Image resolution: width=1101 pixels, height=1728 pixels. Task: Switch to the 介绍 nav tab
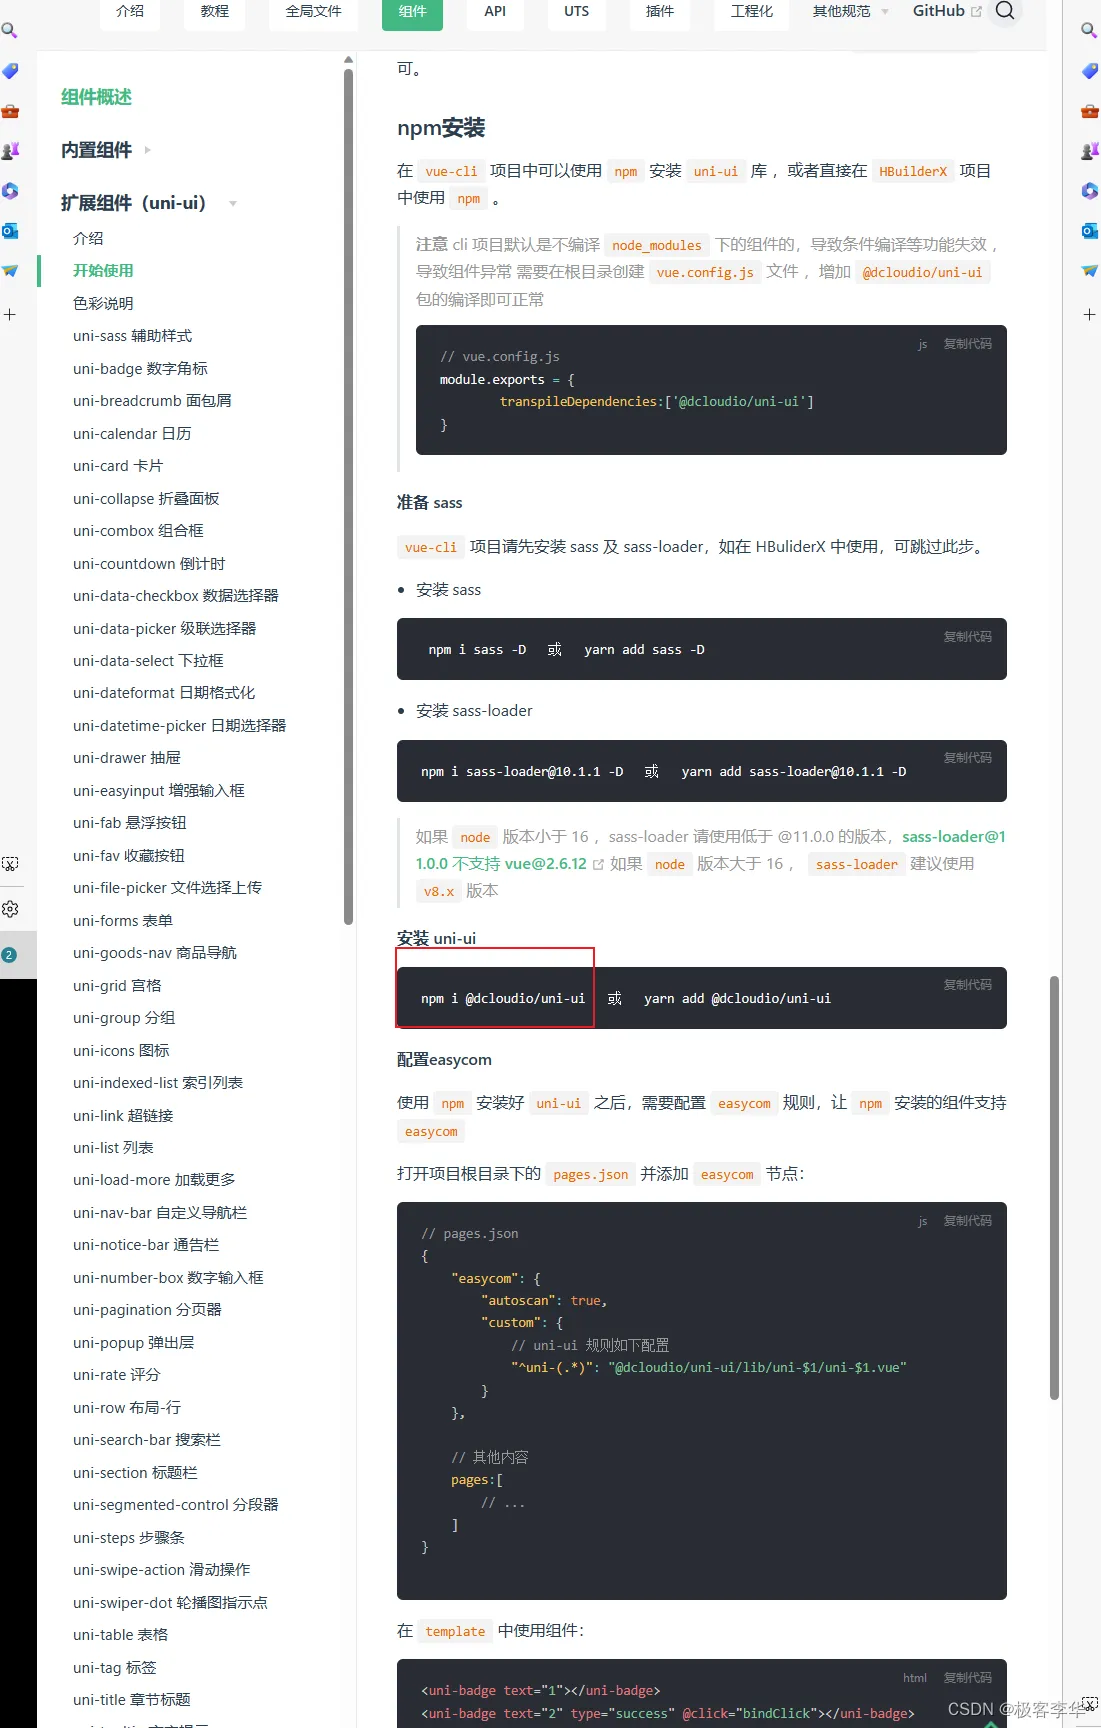[x=130, y=12]
